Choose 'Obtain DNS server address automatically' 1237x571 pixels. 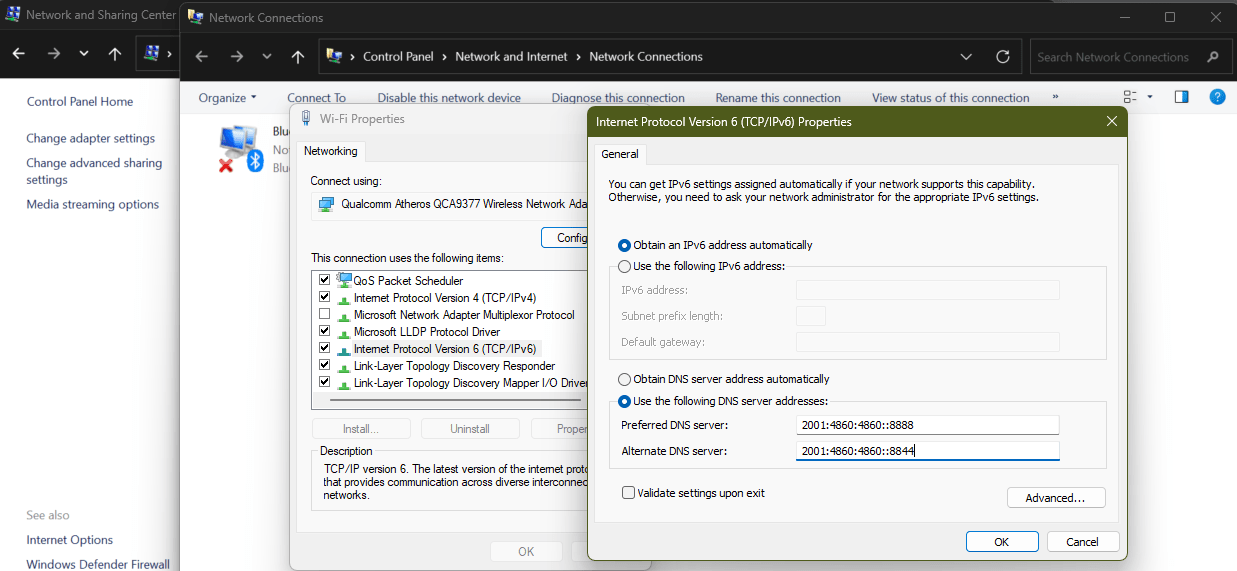(625, 380)
